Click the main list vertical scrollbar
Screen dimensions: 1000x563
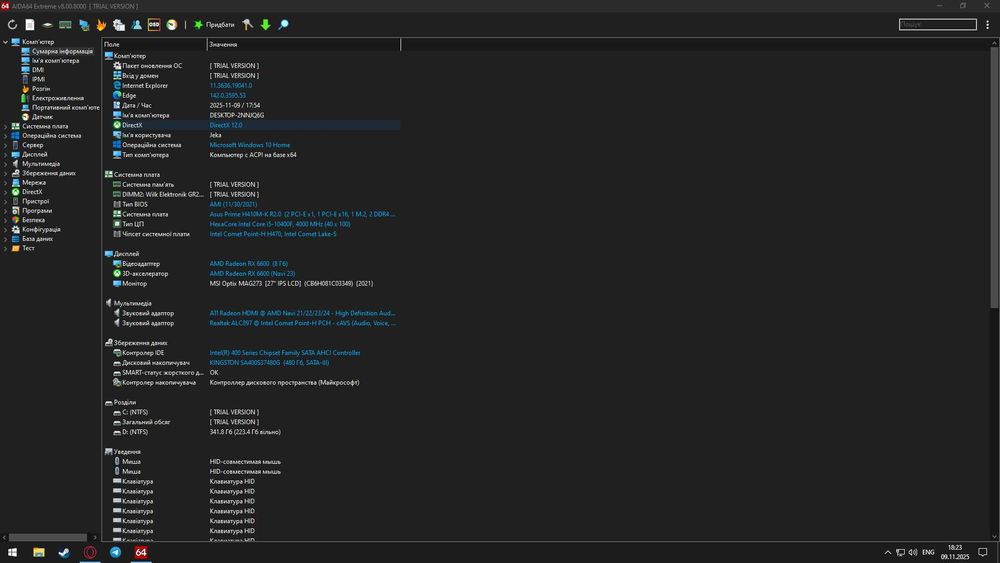click(994, 178)
